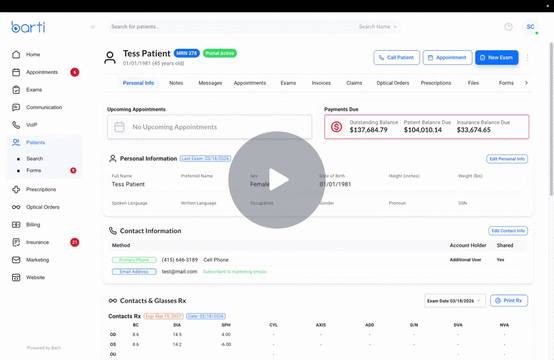The image size is (554, 360).
Task: Switch to the Prescriptions tab
Action: pos(436,83)
